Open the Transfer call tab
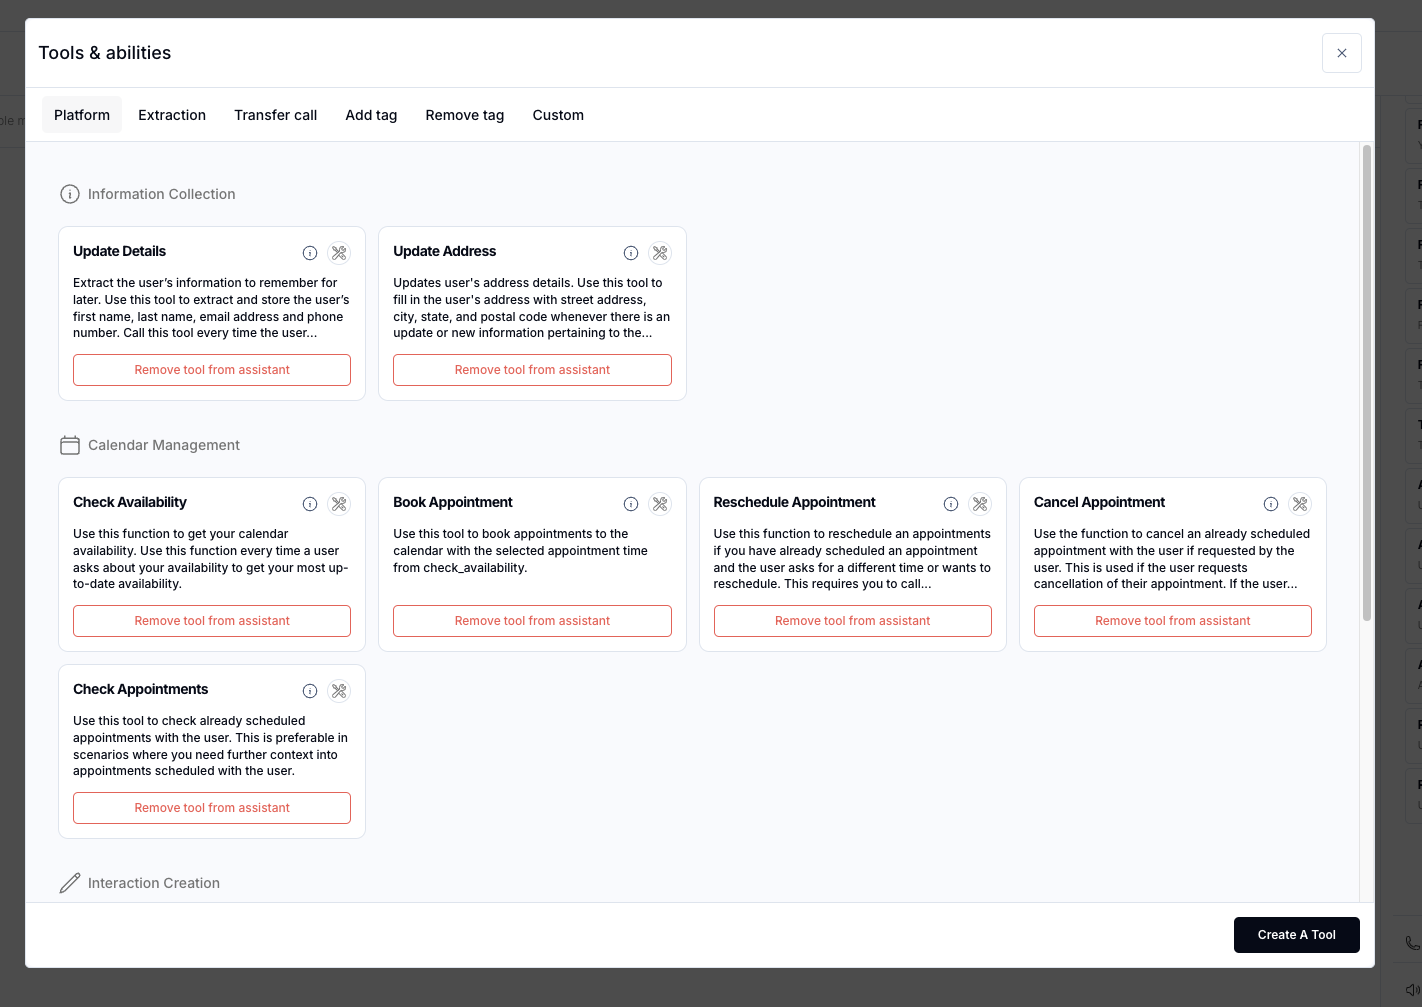The image size is (1422, 1007). pyautogui.click(x=275, y=114)
